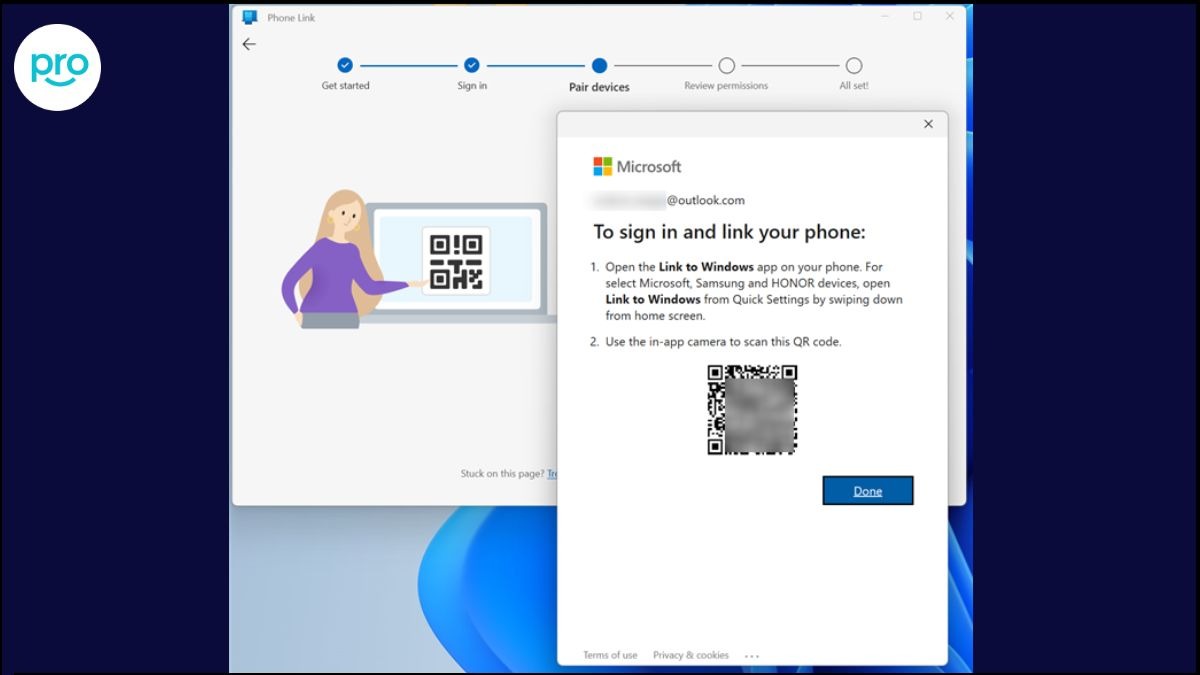Click the 'Sign in' step label
Screen dimensions: 1200x675
coord(472,86)
